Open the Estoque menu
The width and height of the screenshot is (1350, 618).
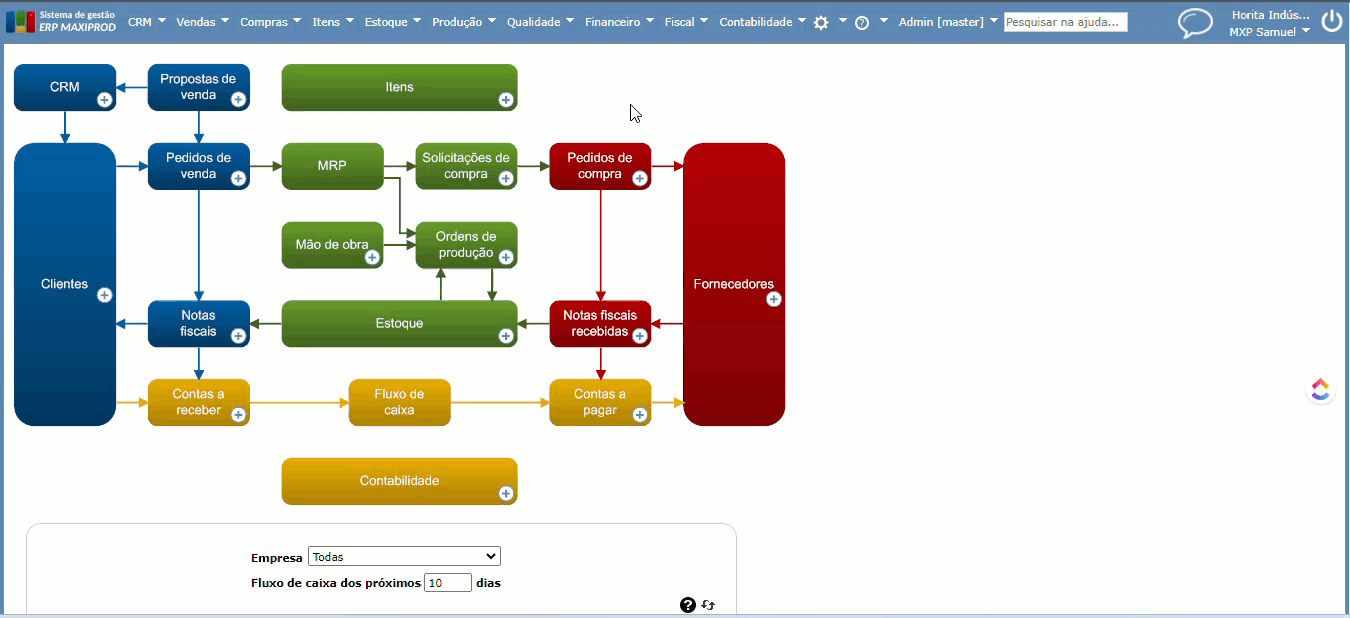click(393, 22)
